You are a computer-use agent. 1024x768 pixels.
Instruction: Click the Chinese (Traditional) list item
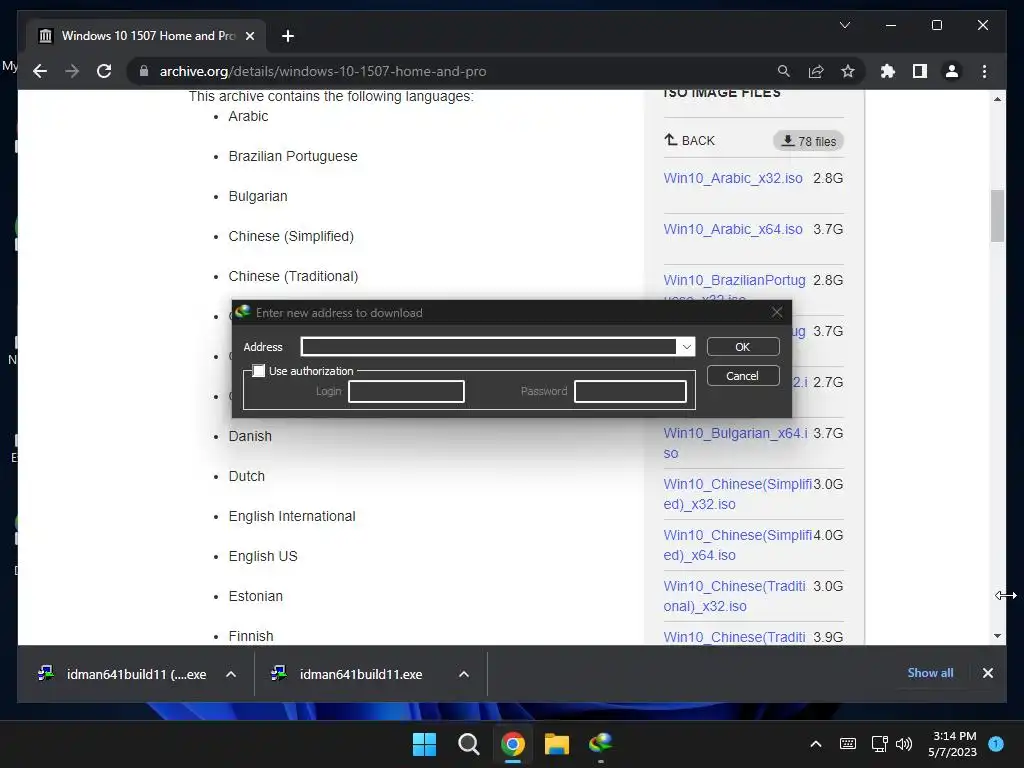[x=293, y=276]
